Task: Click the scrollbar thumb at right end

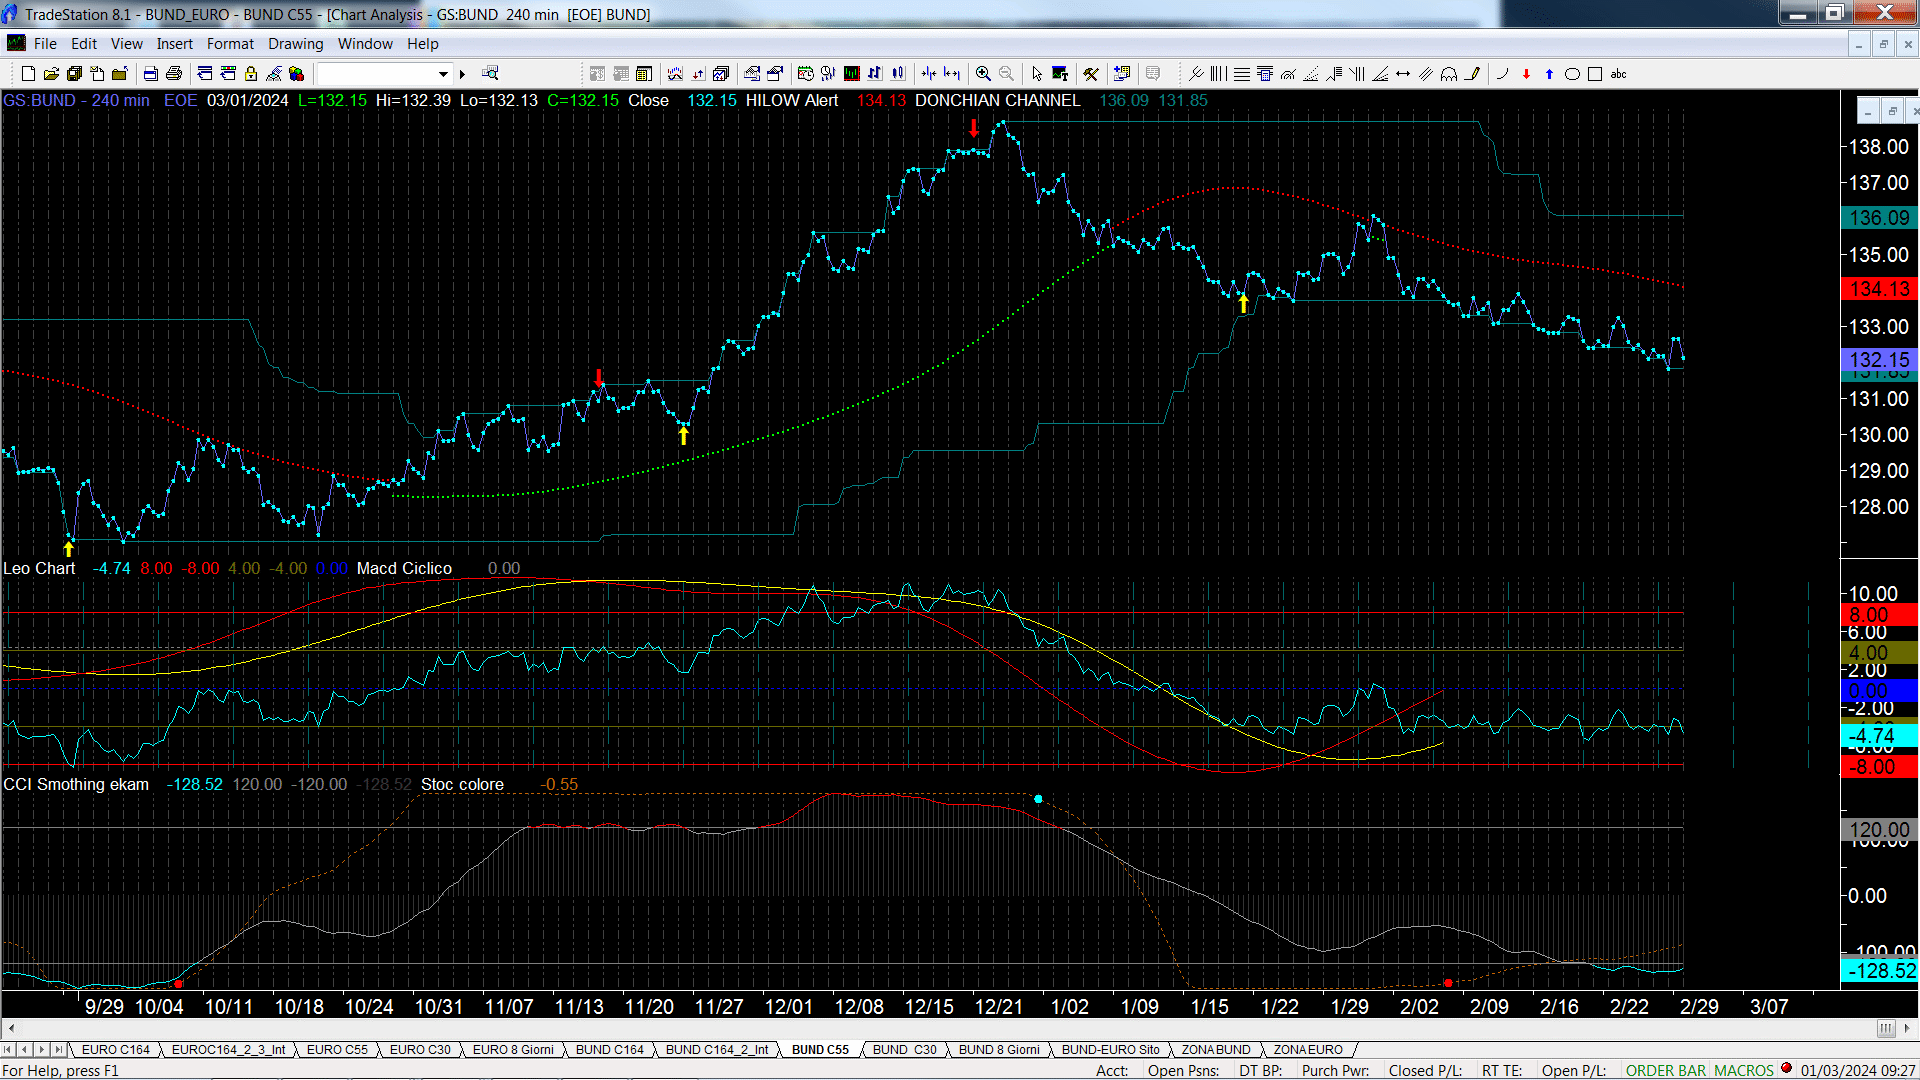Action: (1886, 1028)
